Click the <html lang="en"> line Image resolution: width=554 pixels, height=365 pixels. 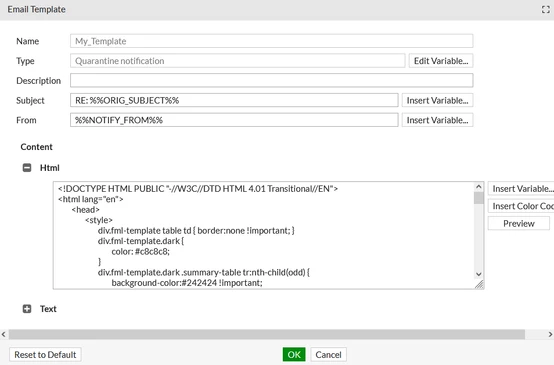click(91, 199)
